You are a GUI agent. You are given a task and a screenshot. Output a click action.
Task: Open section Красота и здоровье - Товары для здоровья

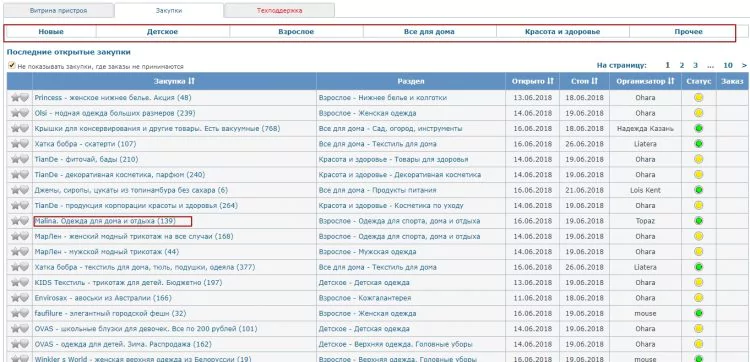click(x=393, y=159)
